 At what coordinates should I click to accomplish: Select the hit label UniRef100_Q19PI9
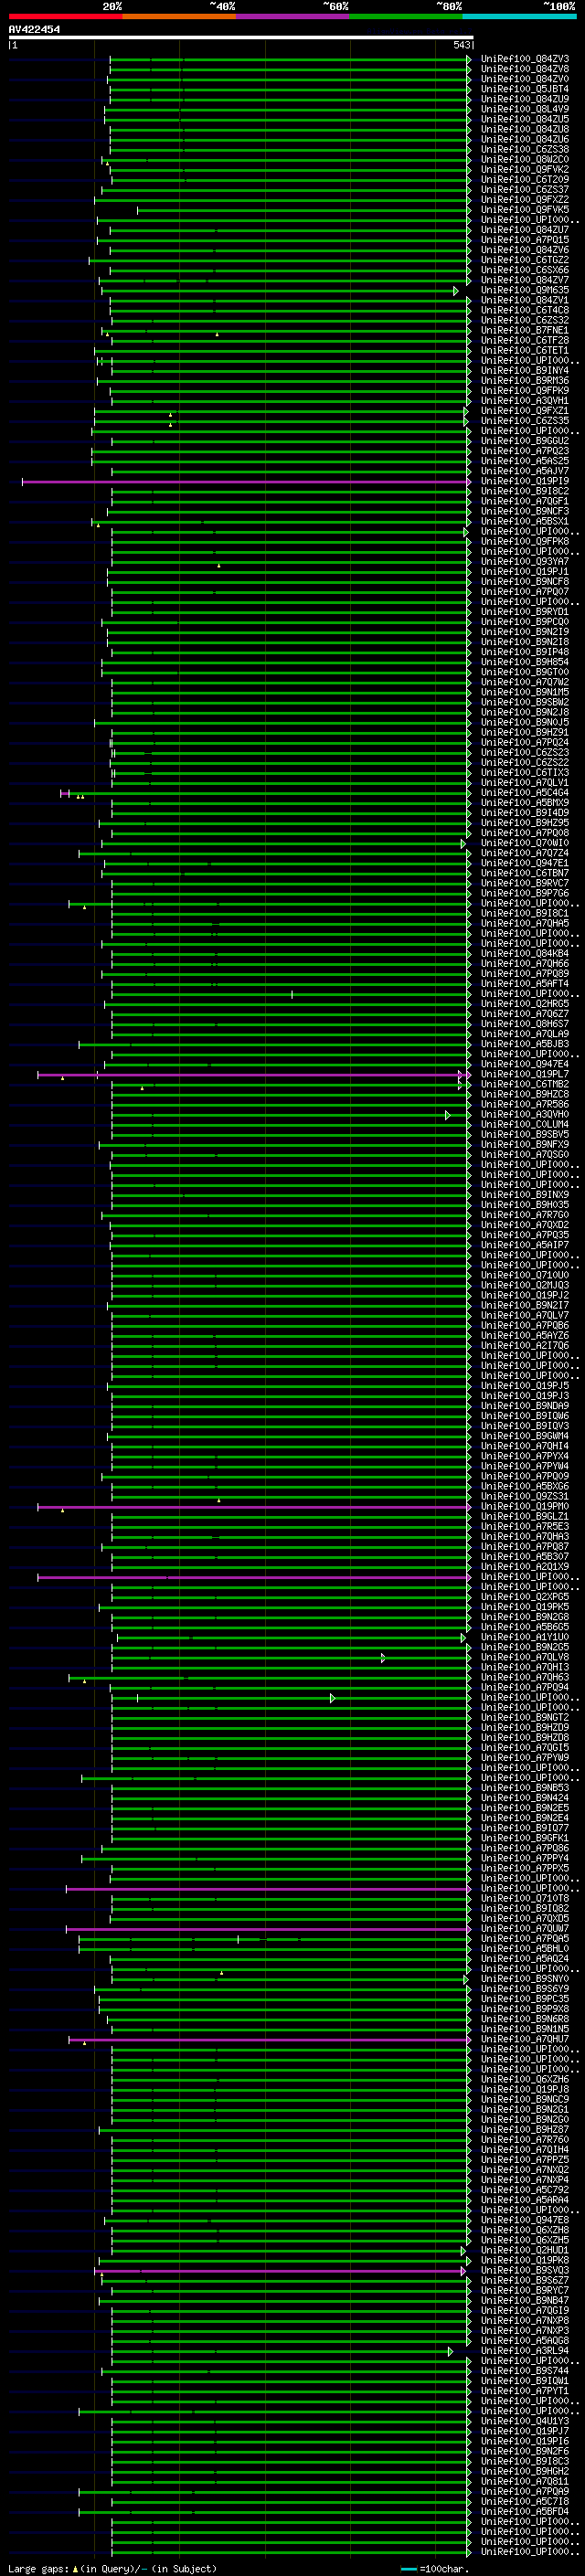click(x=525, y=481)
